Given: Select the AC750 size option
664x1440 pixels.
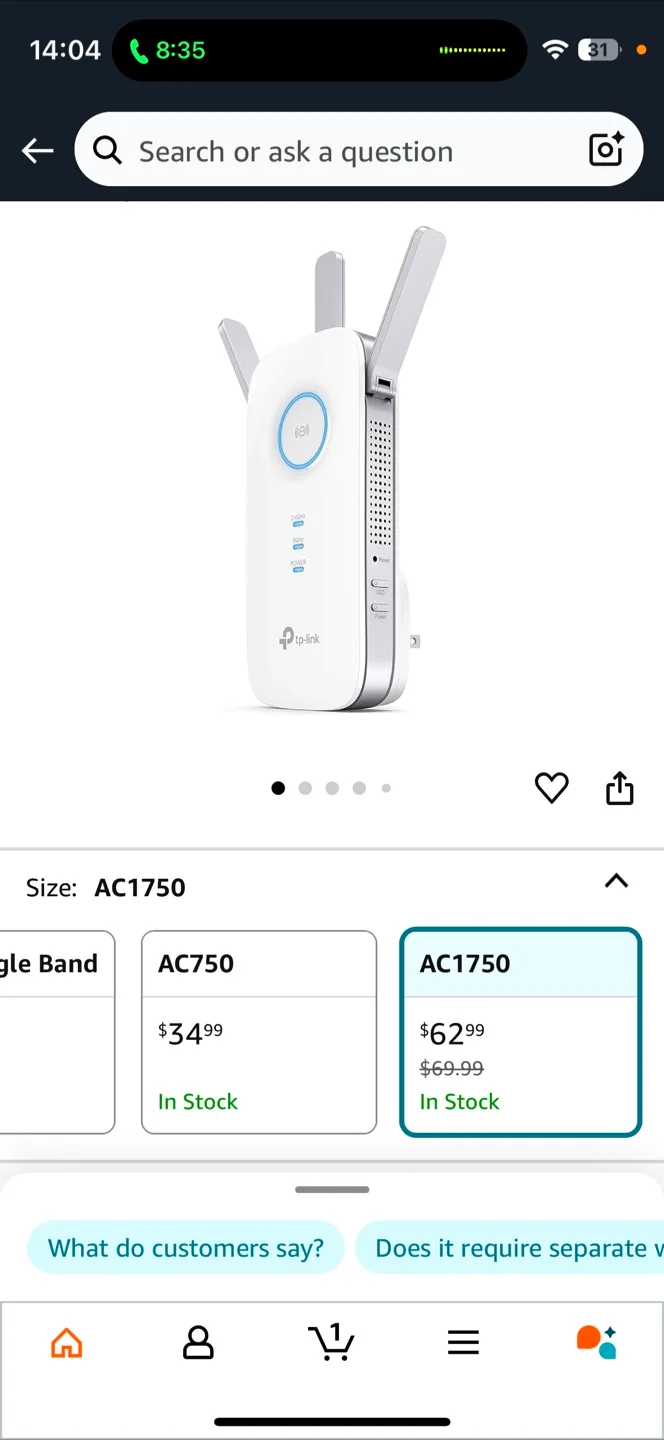Looking at the screenshot, I should 258,1032.
